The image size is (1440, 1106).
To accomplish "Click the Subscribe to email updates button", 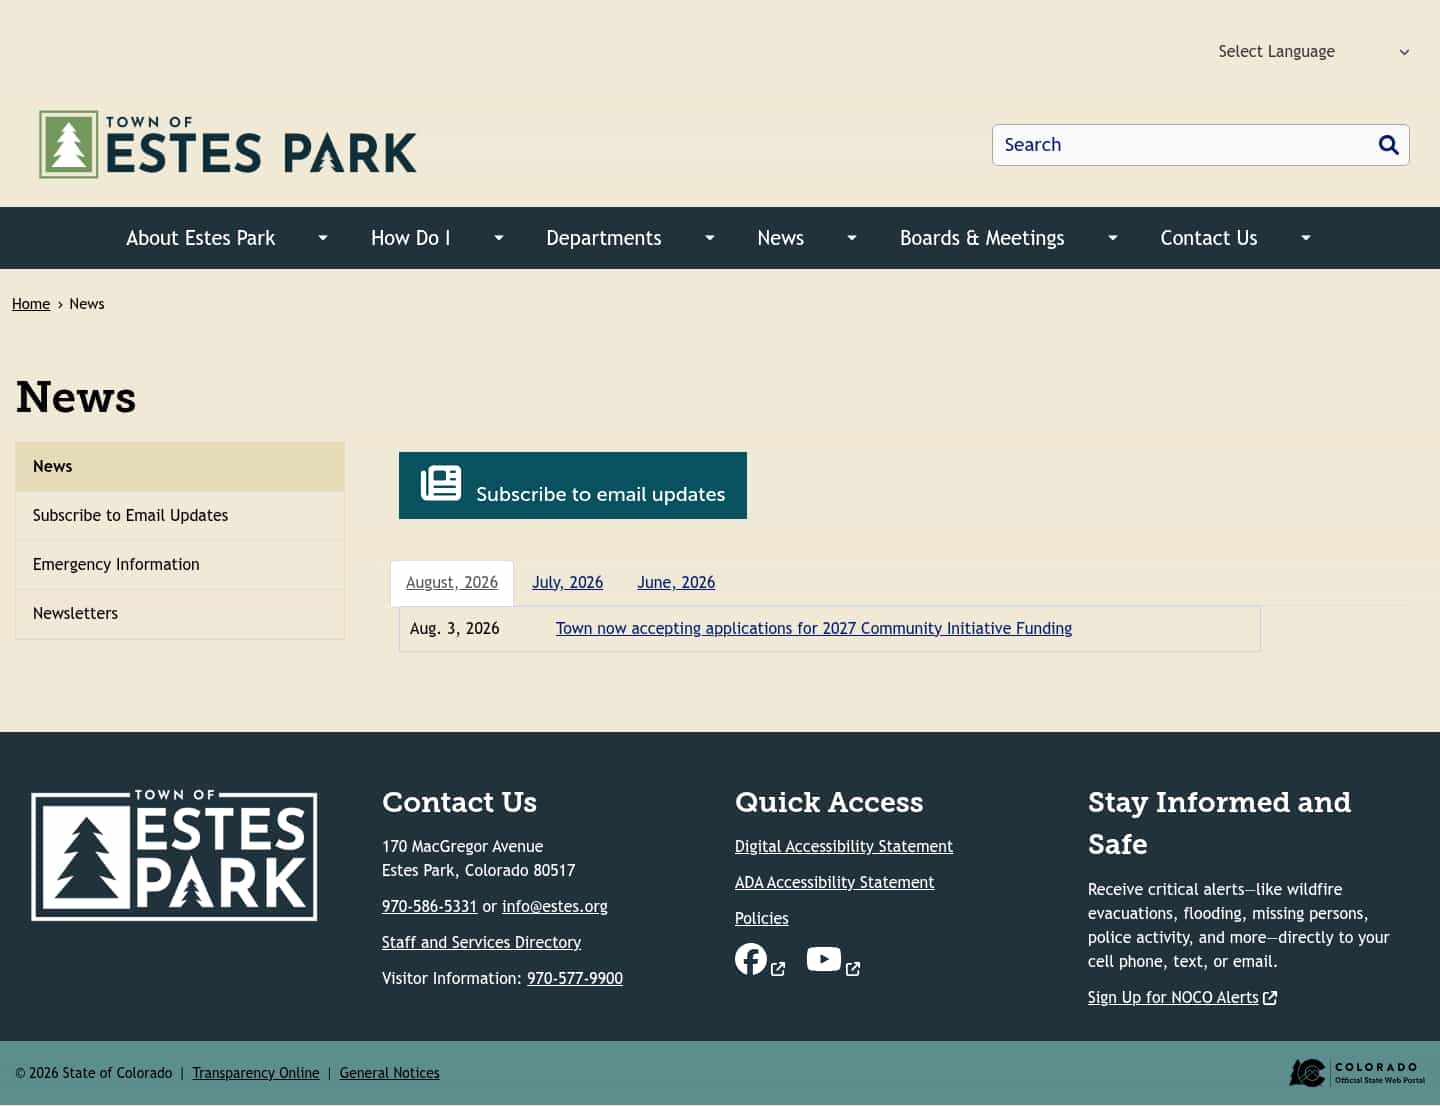I will [x=573, y=486].
